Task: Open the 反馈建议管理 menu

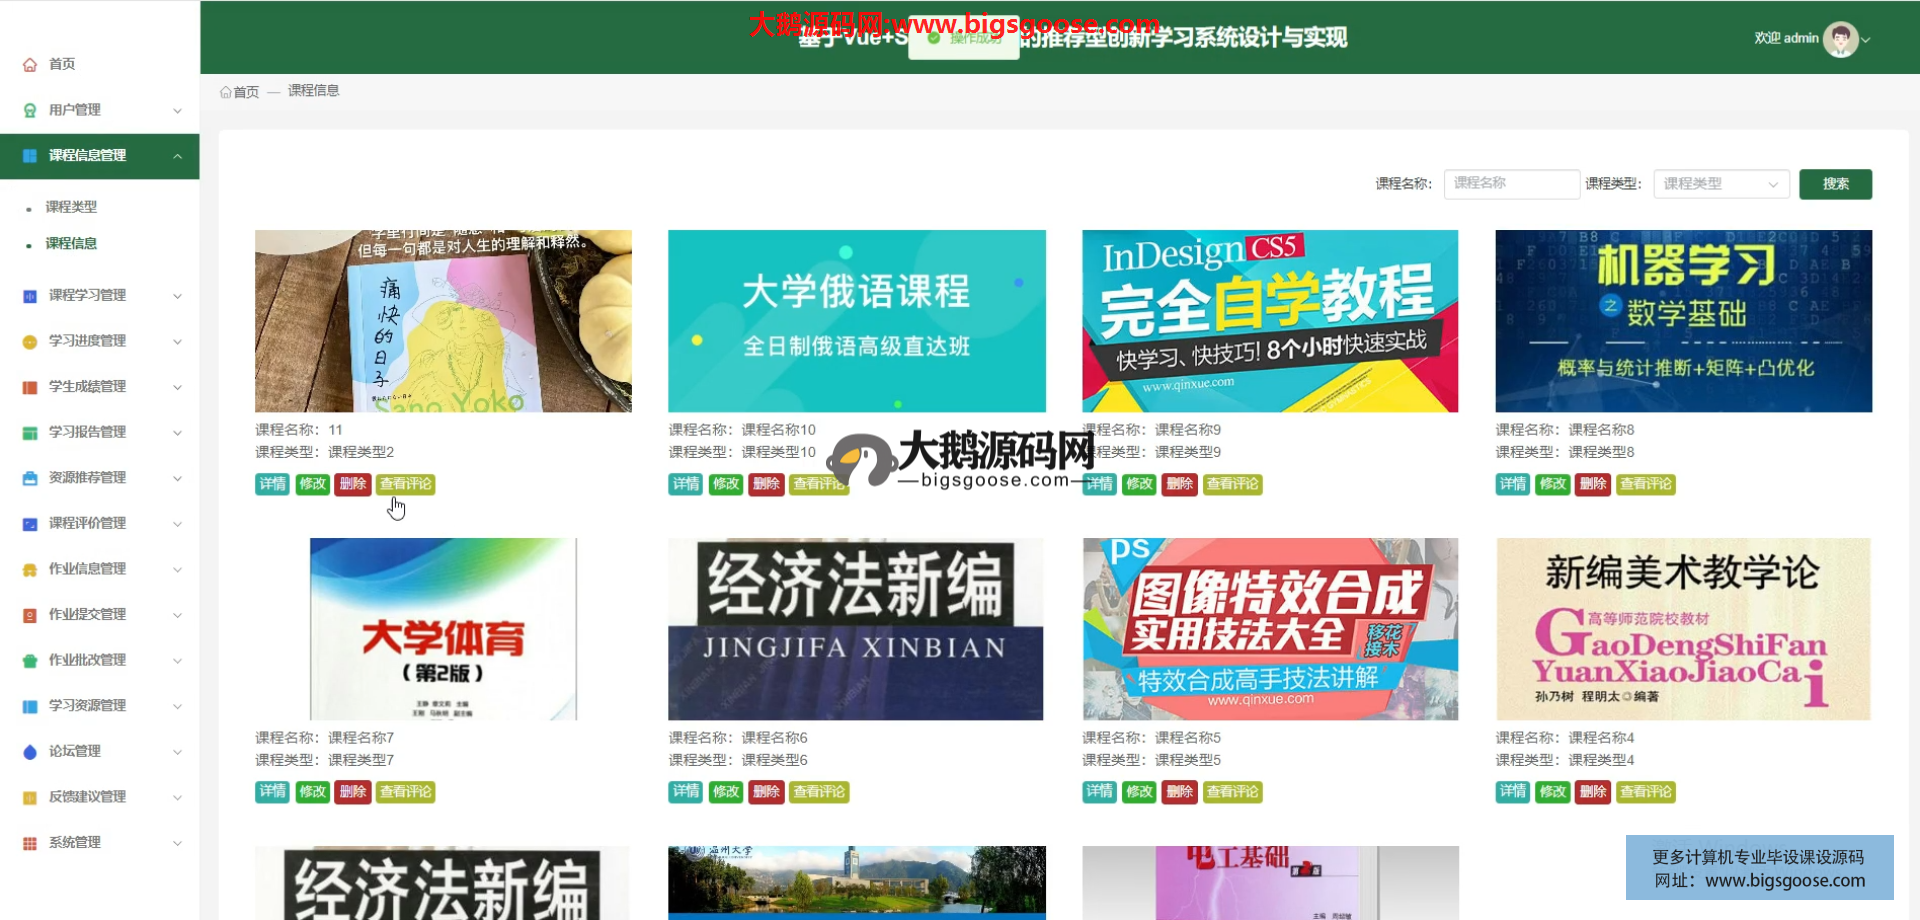Action: [x=88, y=797]
